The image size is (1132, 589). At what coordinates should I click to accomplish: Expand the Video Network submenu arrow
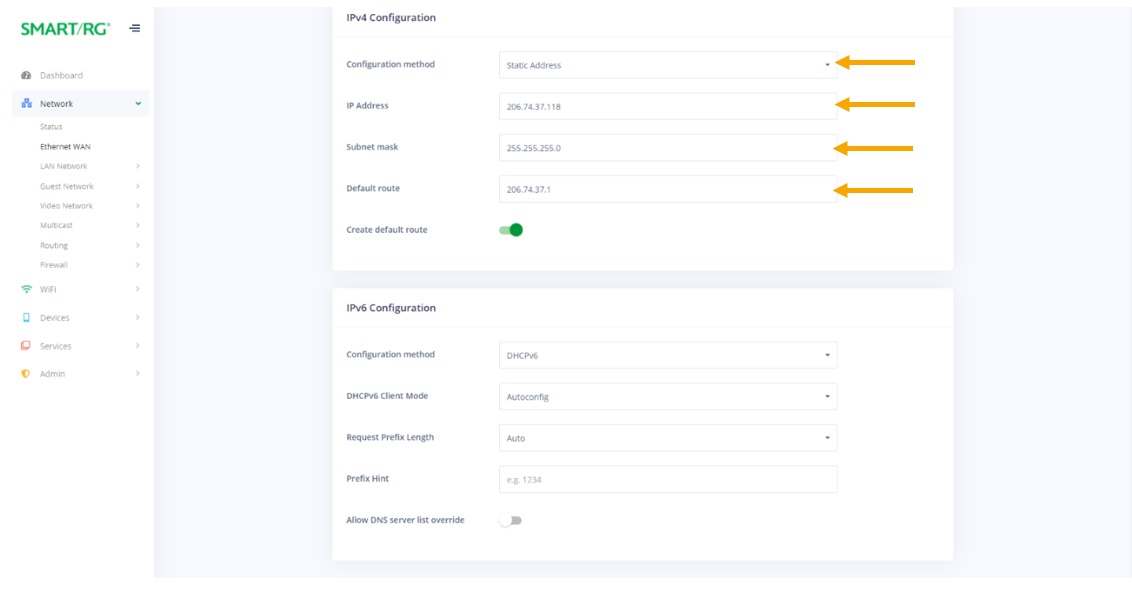[138, 206]
